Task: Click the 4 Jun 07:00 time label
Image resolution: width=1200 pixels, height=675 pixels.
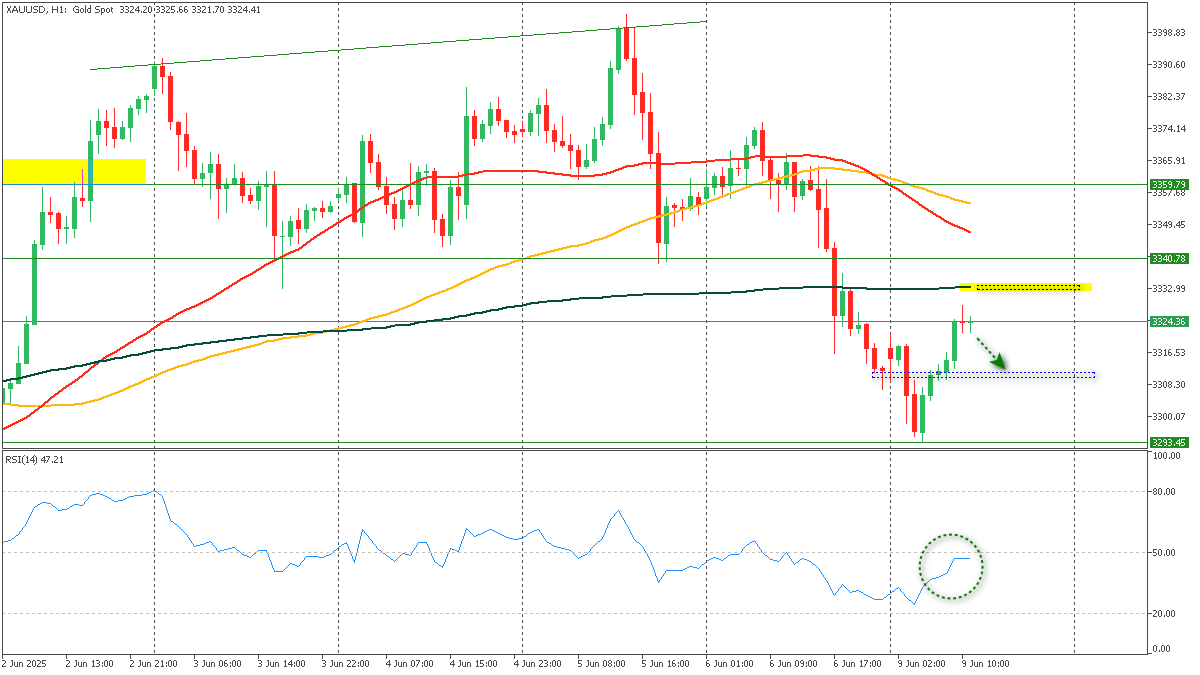Action: click(x=409, y=662)
